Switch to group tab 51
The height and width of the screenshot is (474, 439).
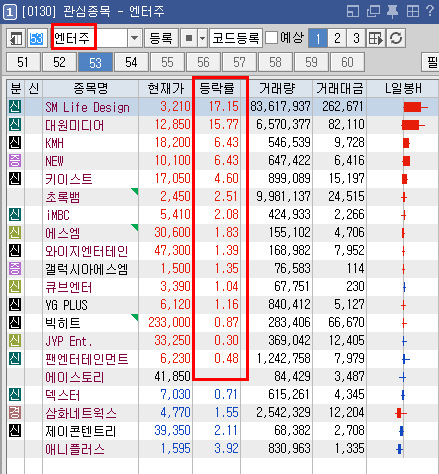pyautogui.click(x=23, y=62)
